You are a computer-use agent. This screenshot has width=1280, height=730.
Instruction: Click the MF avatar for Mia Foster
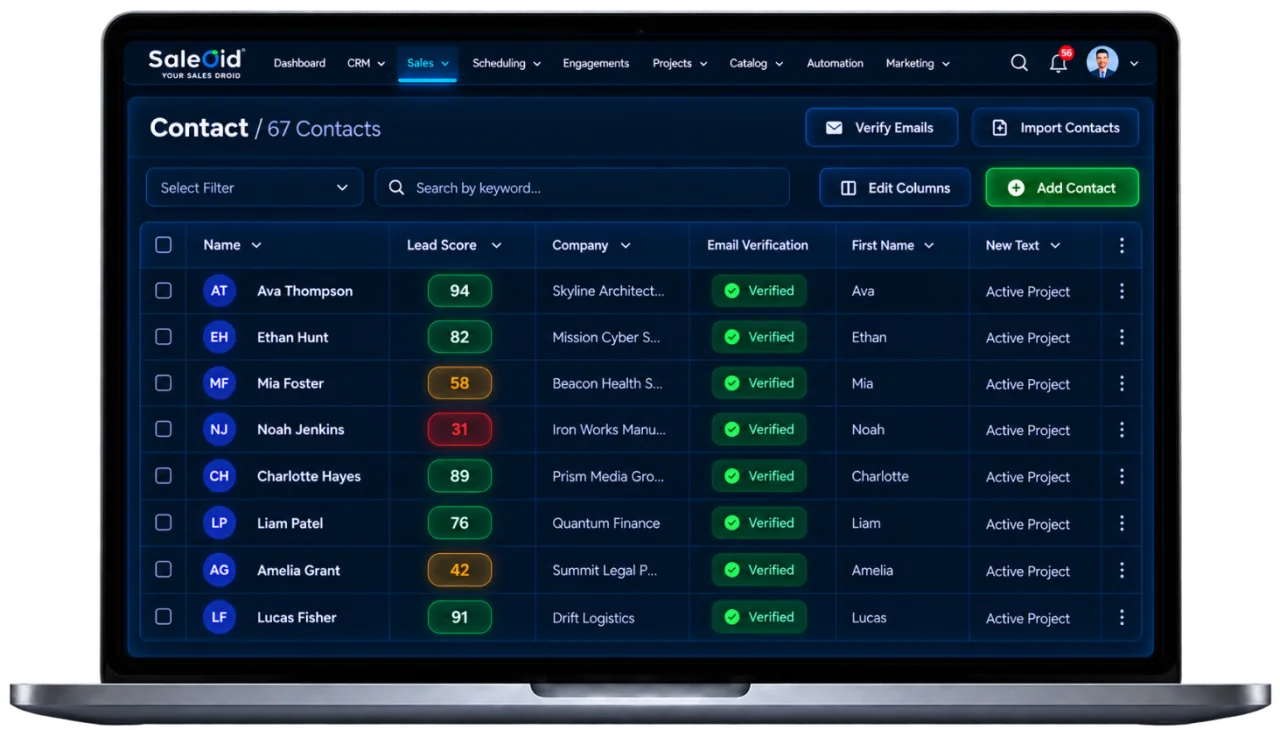(x=219, y=383)
